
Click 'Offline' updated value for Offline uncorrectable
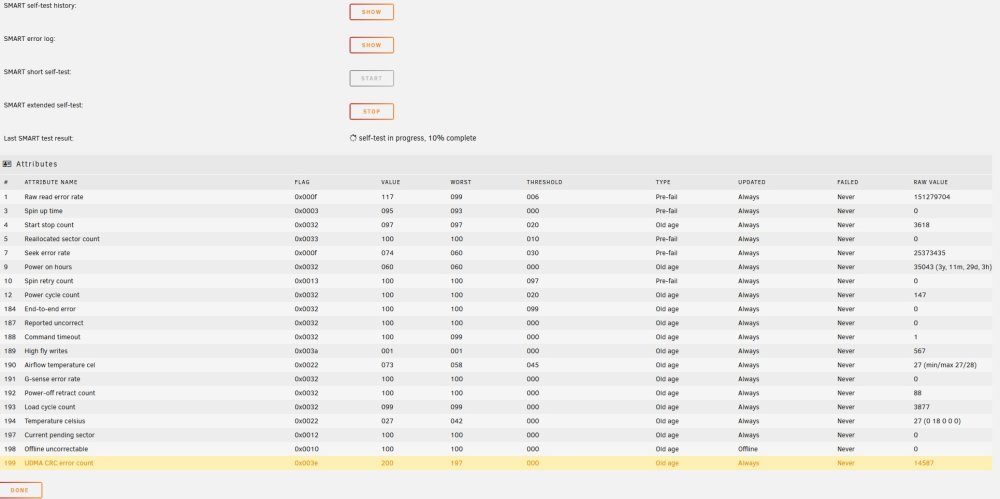coord(749,449)
